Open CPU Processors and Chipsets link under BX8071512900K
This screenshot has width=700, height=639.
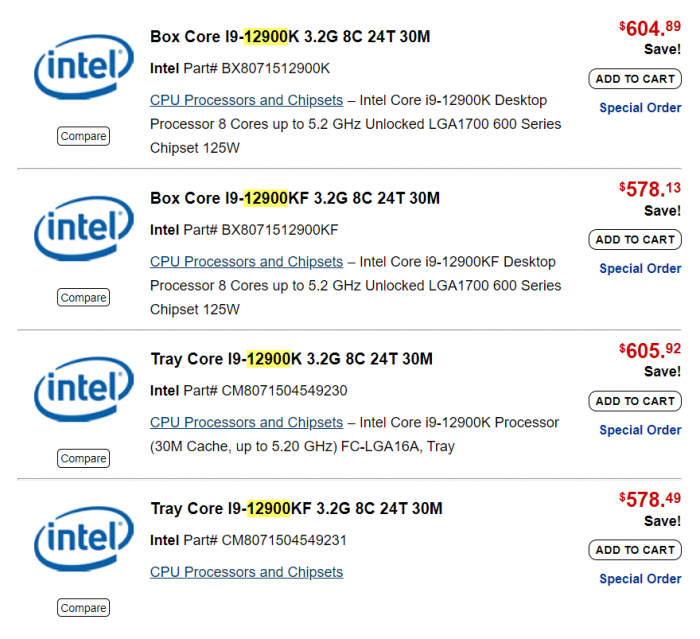(246, 100)
